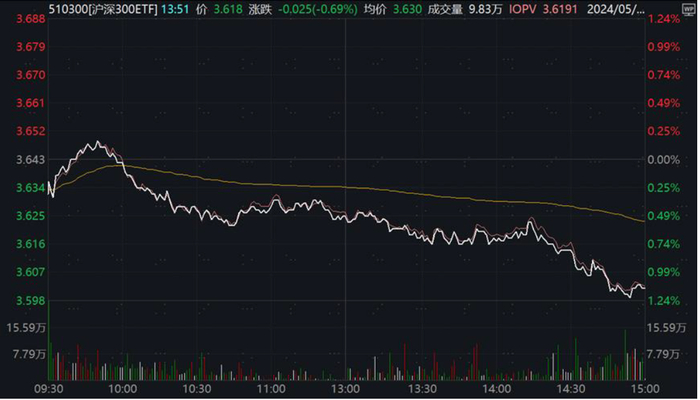Screen dimensions: 700x400
Task: Click the 3.634 price axis label
Action: [31, 188]
